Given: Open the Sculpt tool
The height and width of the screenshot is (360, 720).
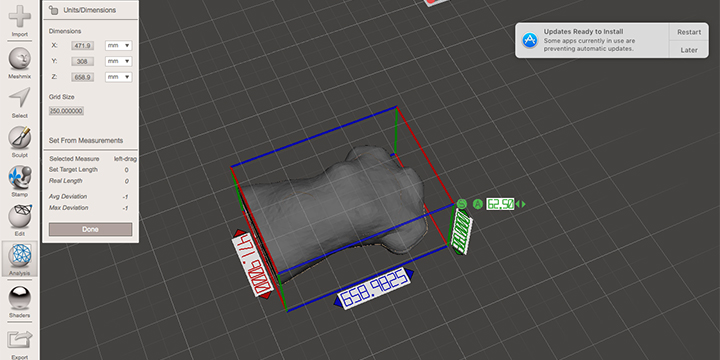Looking at the screenshot, I should [20, 141].
